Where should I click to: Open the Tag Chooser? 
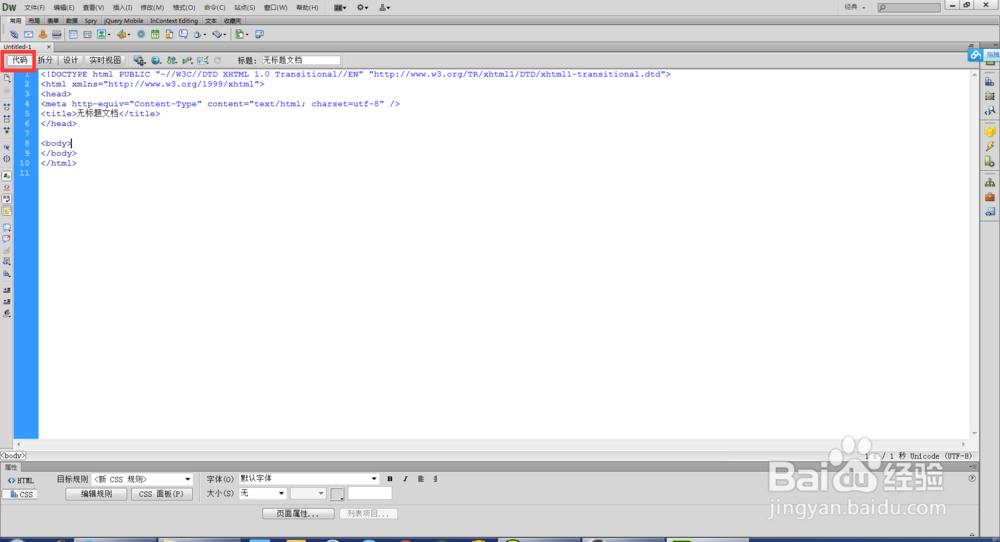tap(260, 34)
